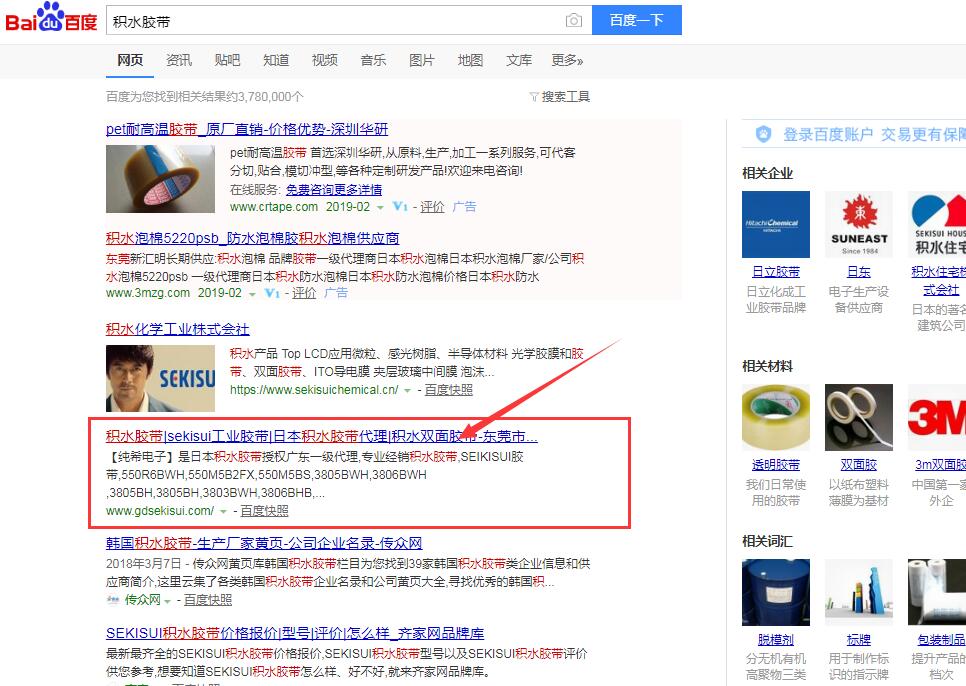Click the search input with 积水胶带
Image resolution: width=966 pixels, height=686 pixels.
click(336, 21)
